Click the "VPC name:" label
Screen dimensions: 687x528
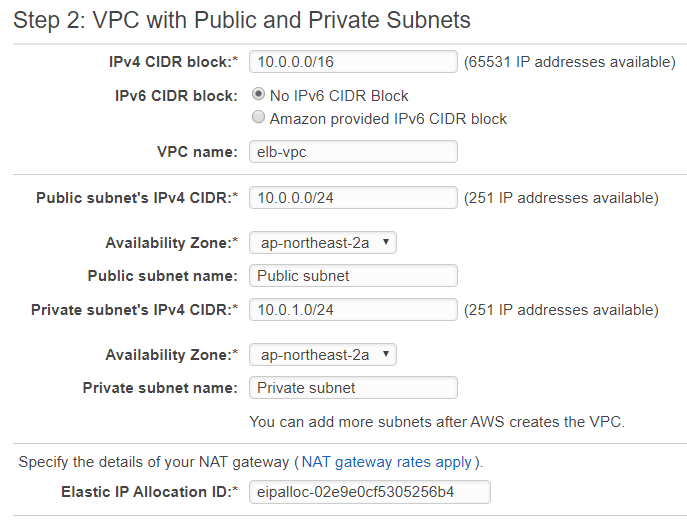click(197, 152)
